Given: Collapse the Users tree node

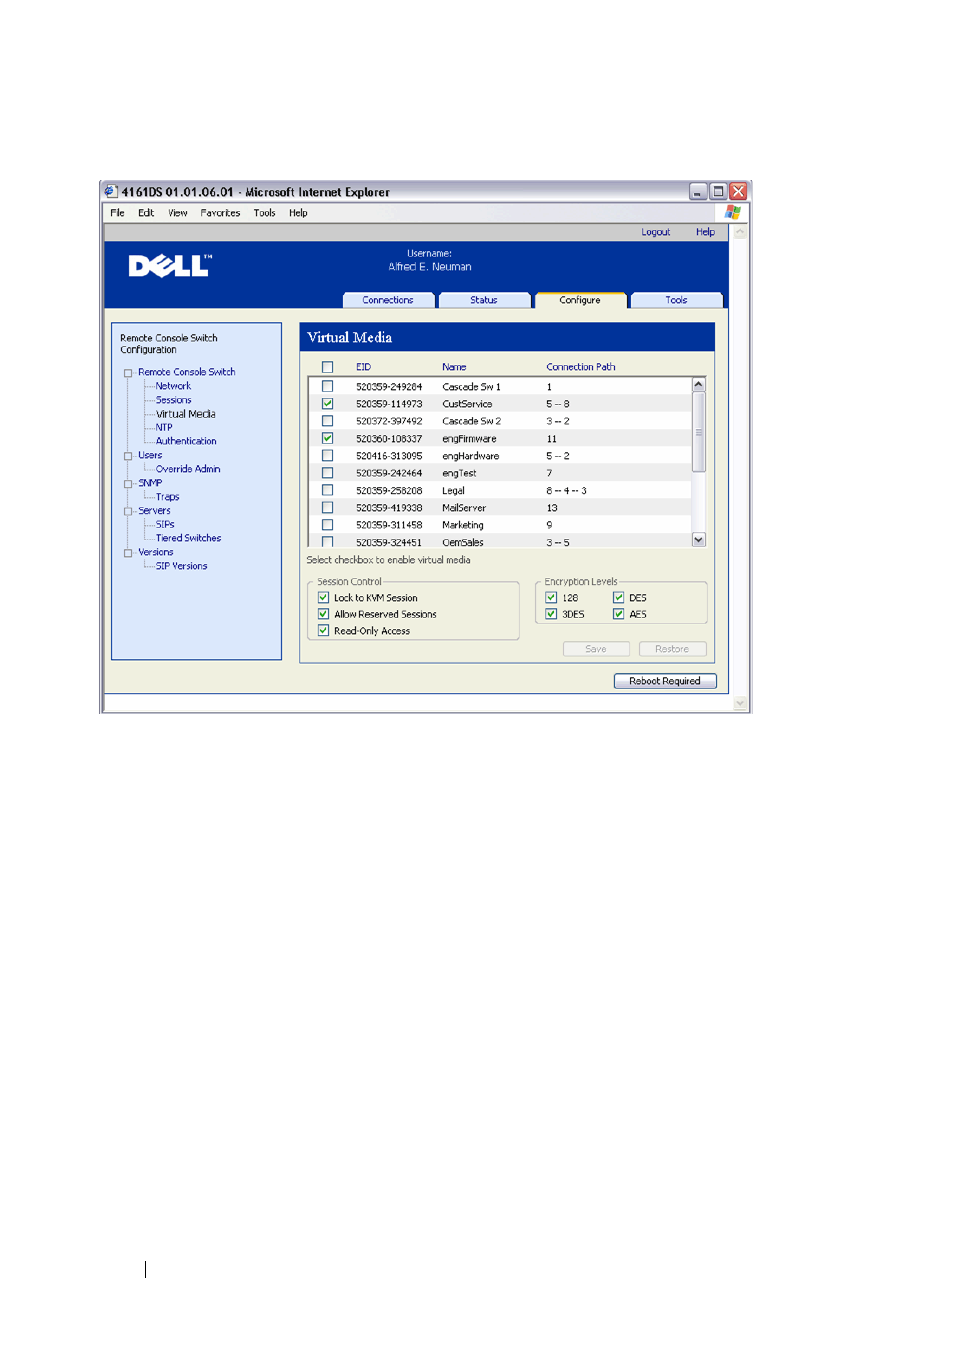Looking at the screenshot, I should [x=128, y=456].
